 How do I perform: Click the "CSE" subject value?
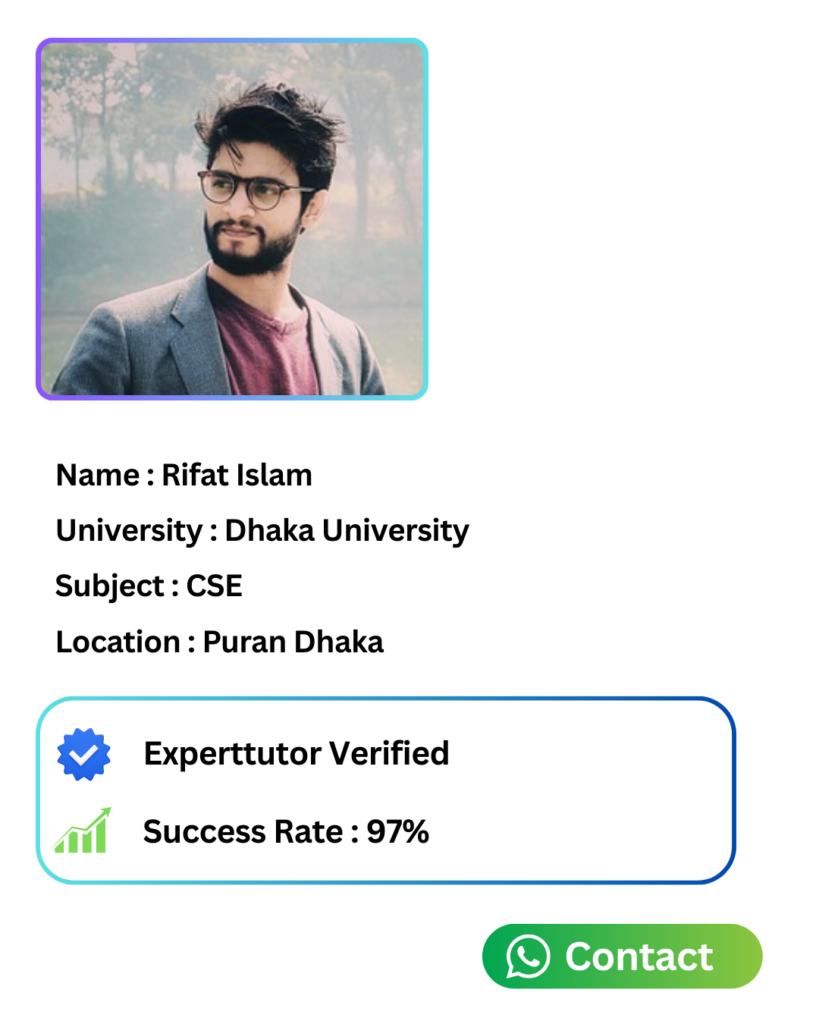point(214,585)
